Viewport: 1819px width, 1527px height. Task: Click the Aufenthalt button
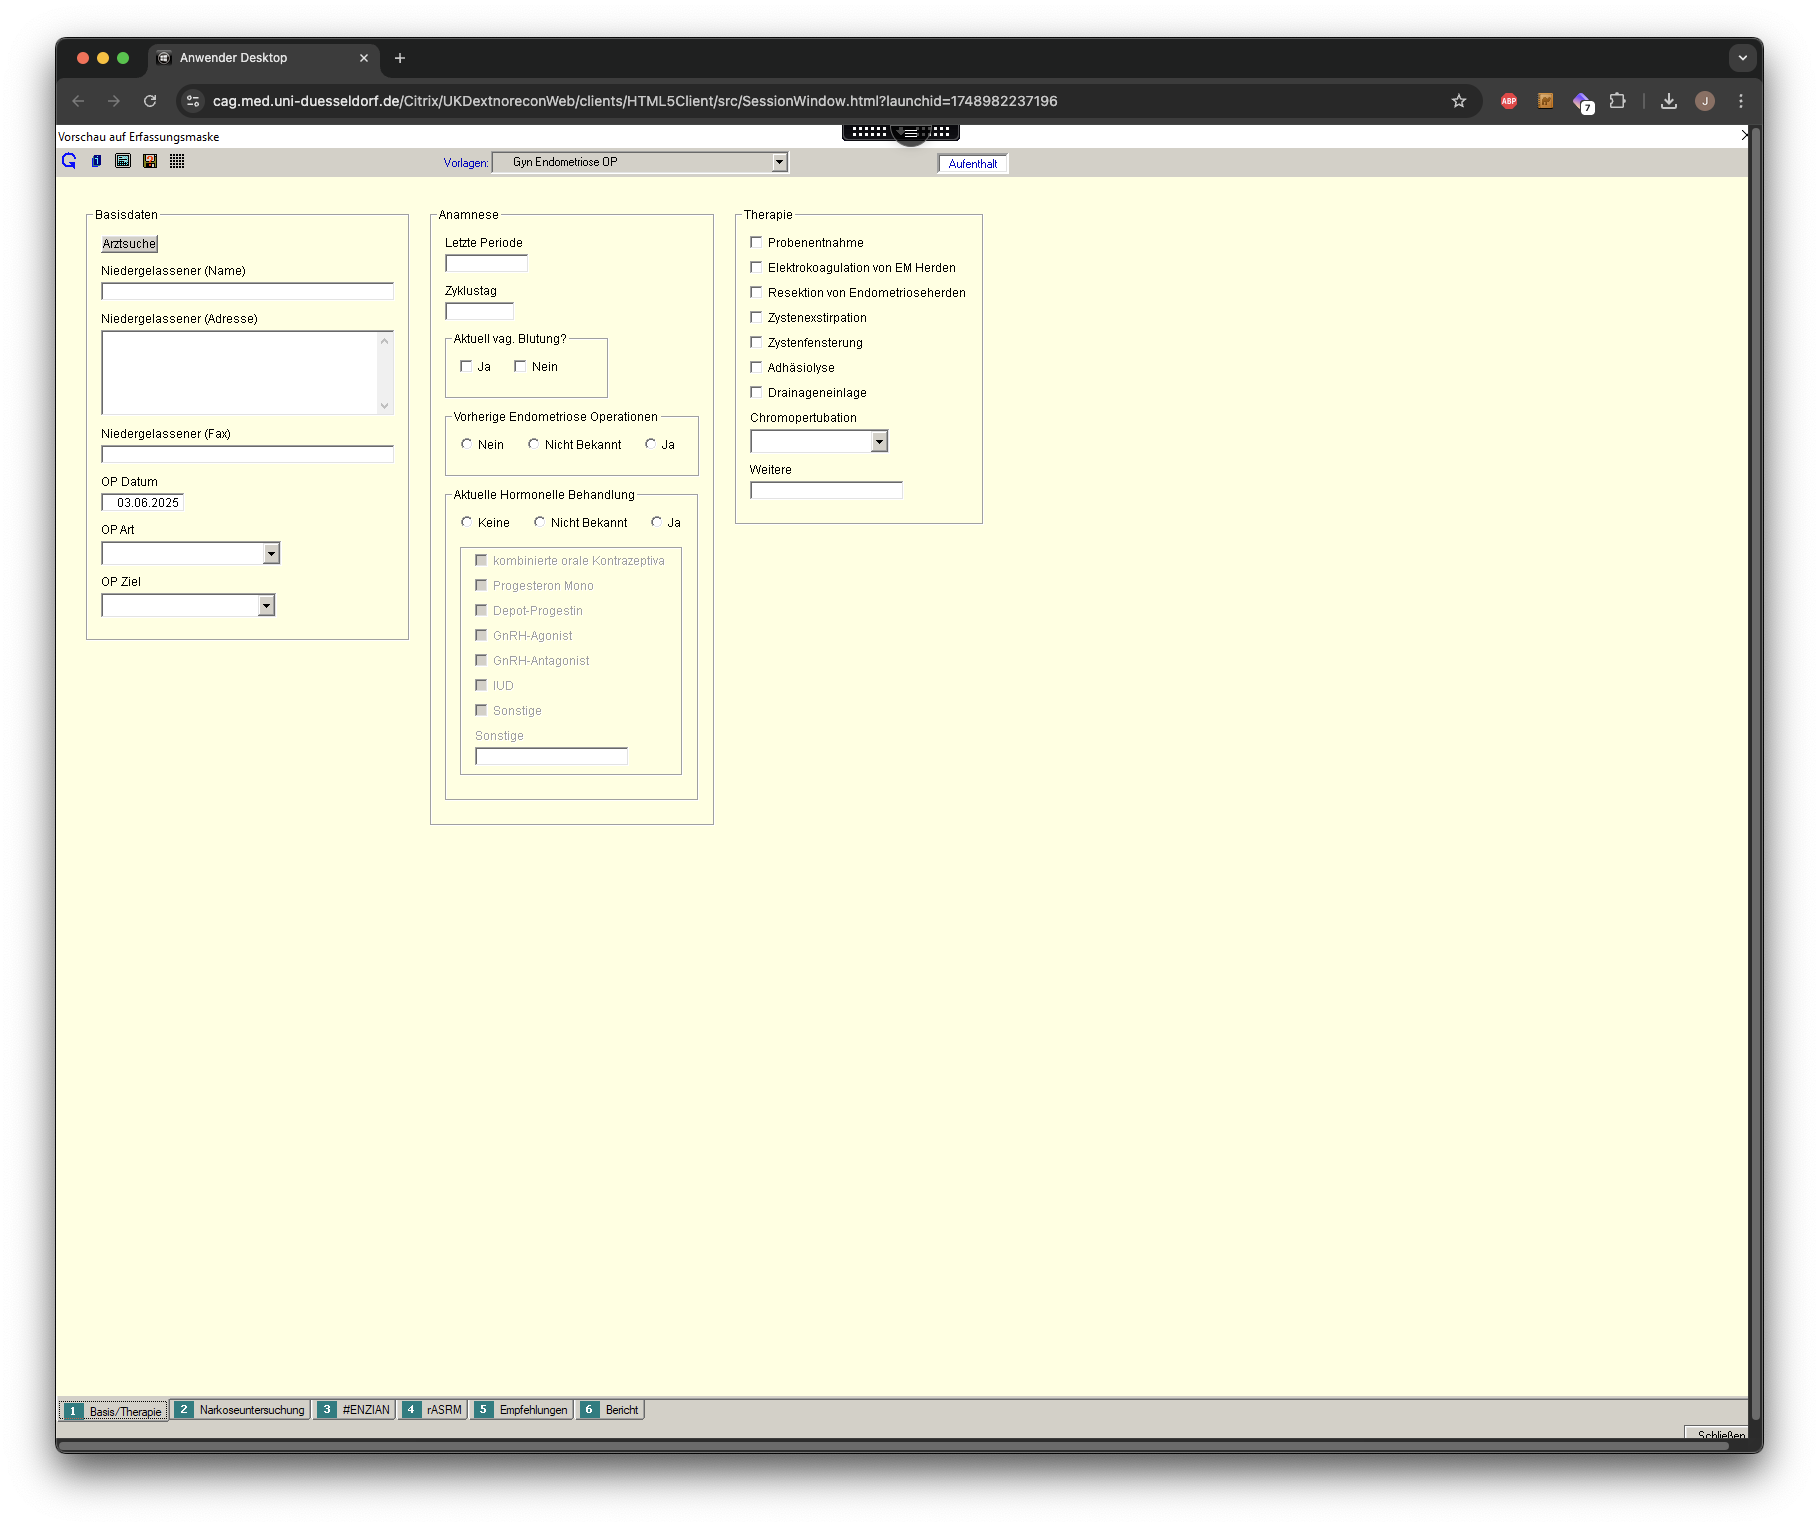pyautogui.click(x=972, y=164)
